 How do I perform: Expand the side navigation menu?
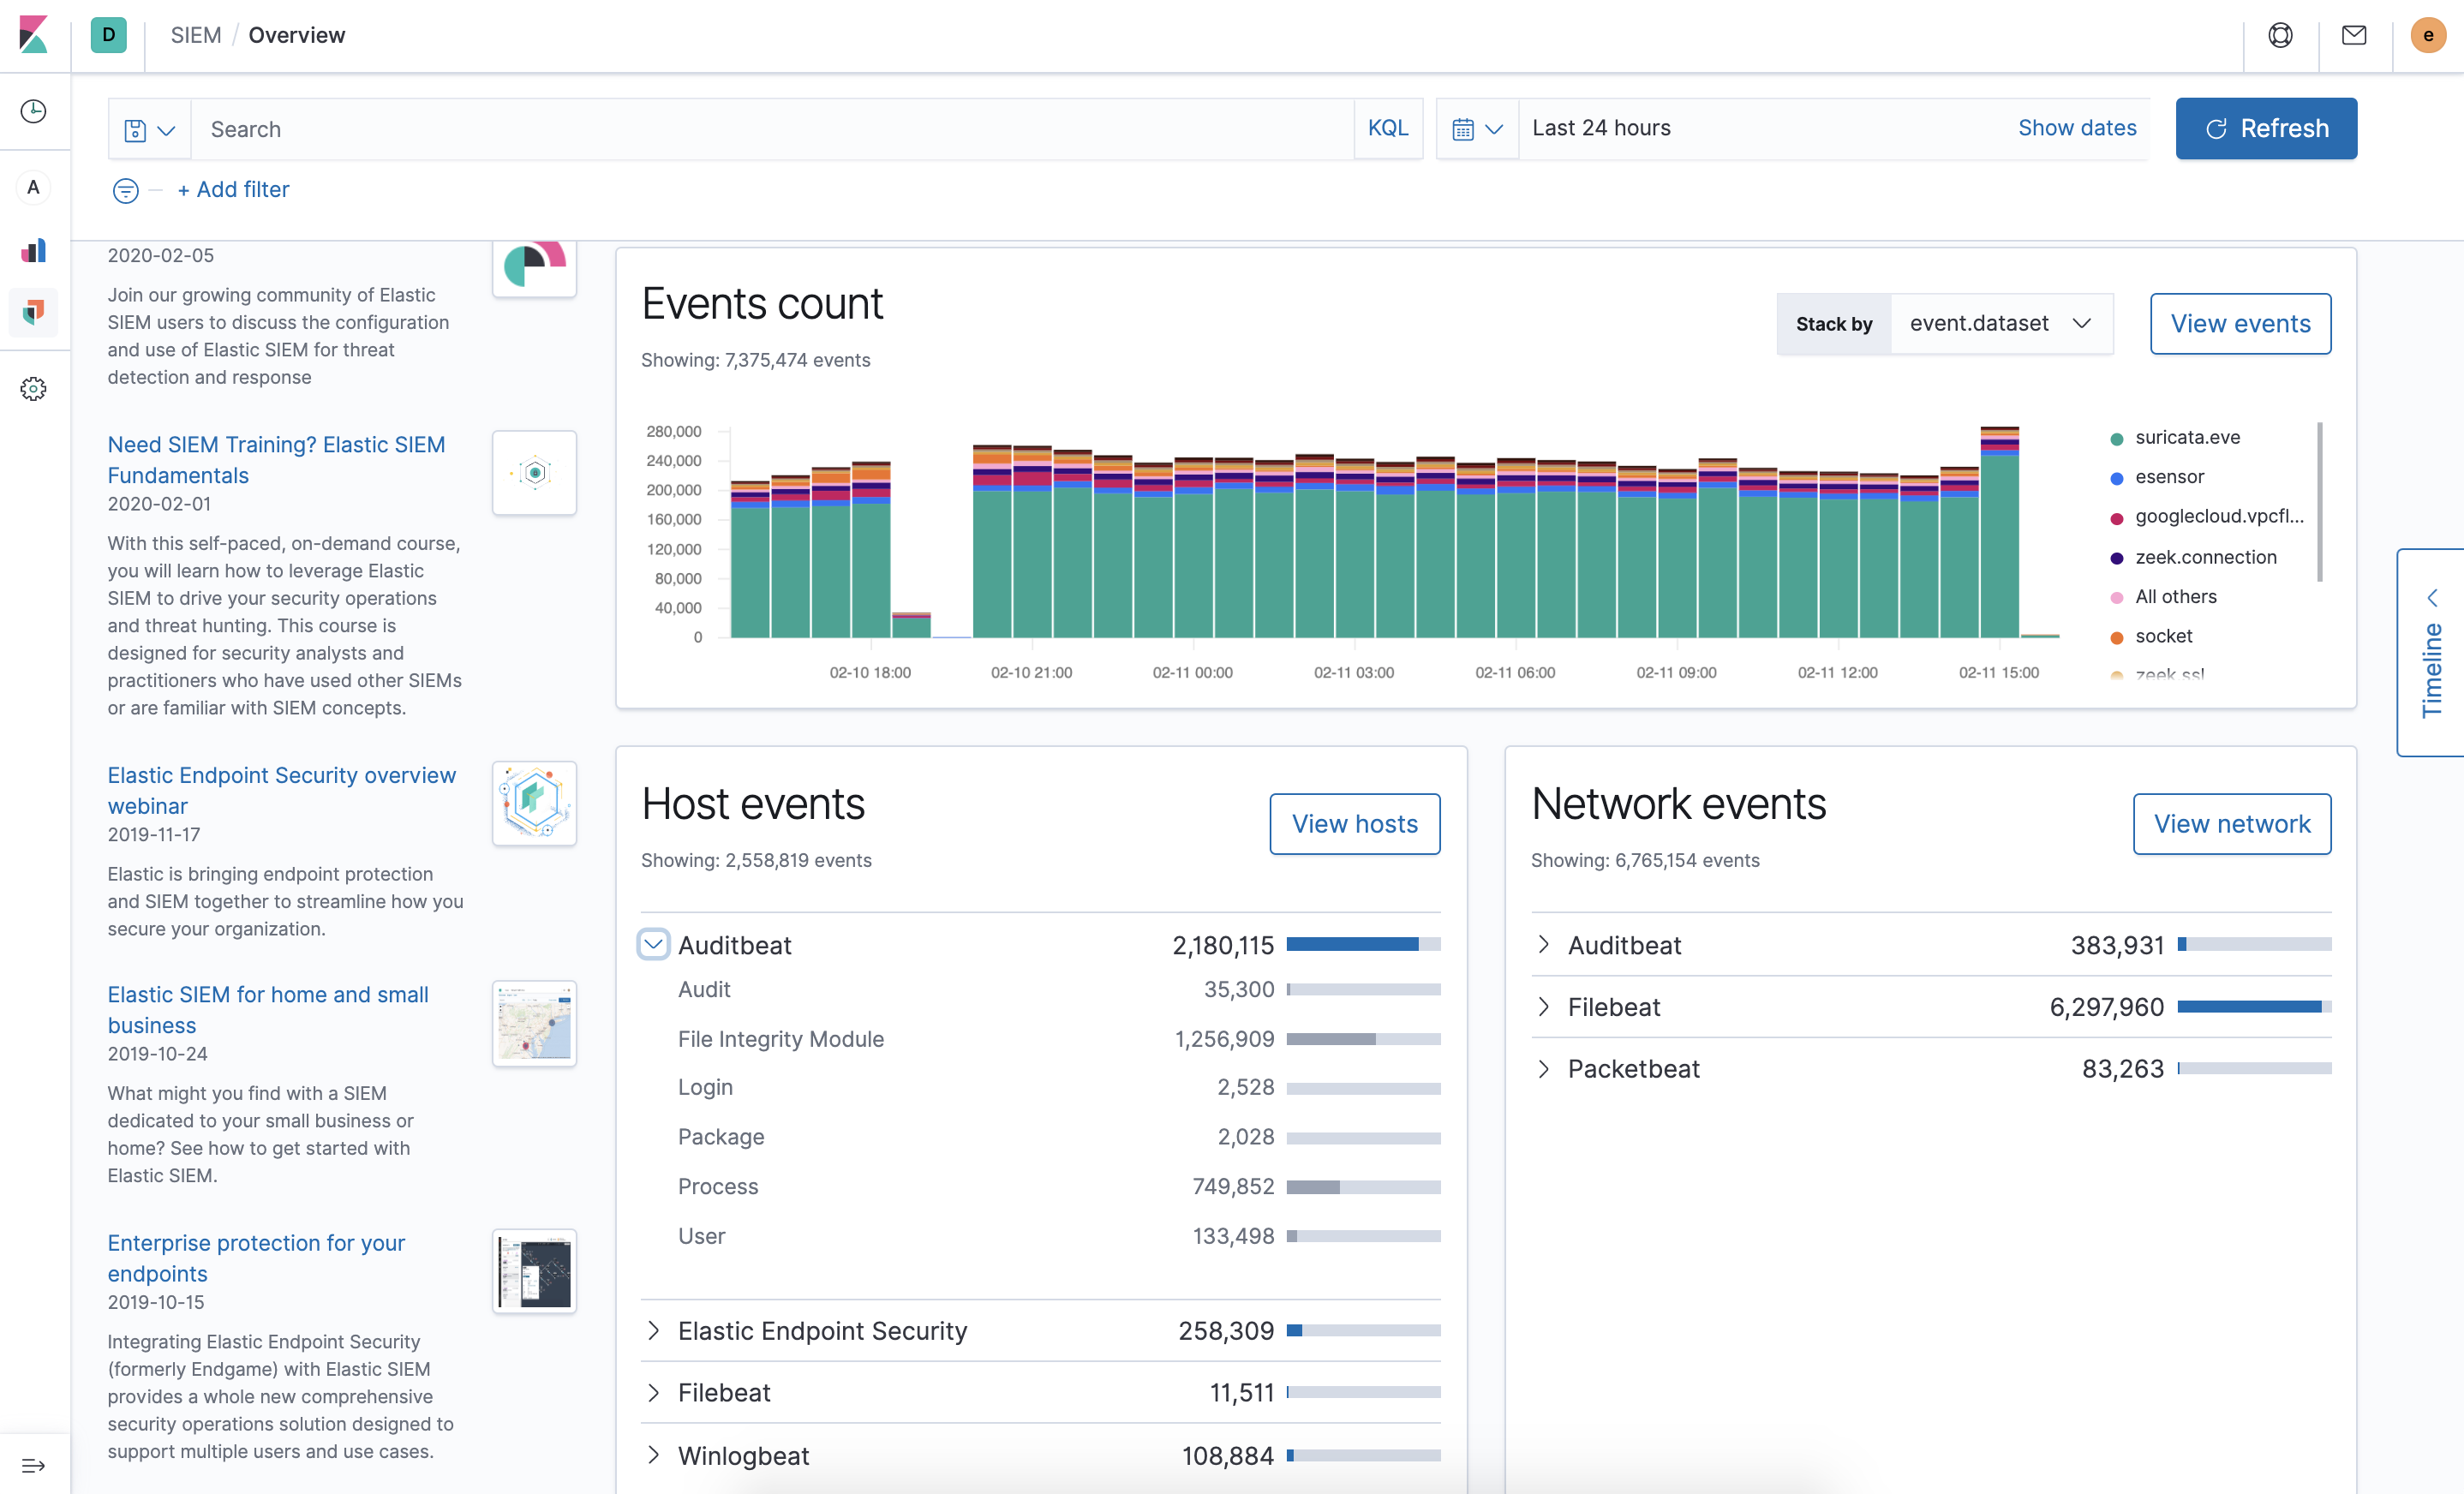[34, 1465]
